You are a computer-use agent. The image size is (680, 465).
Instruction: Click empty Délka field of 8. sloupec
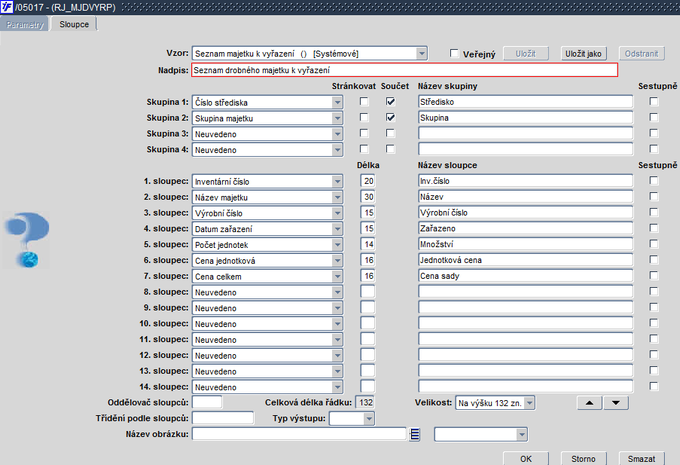click(x=368, y=292)
